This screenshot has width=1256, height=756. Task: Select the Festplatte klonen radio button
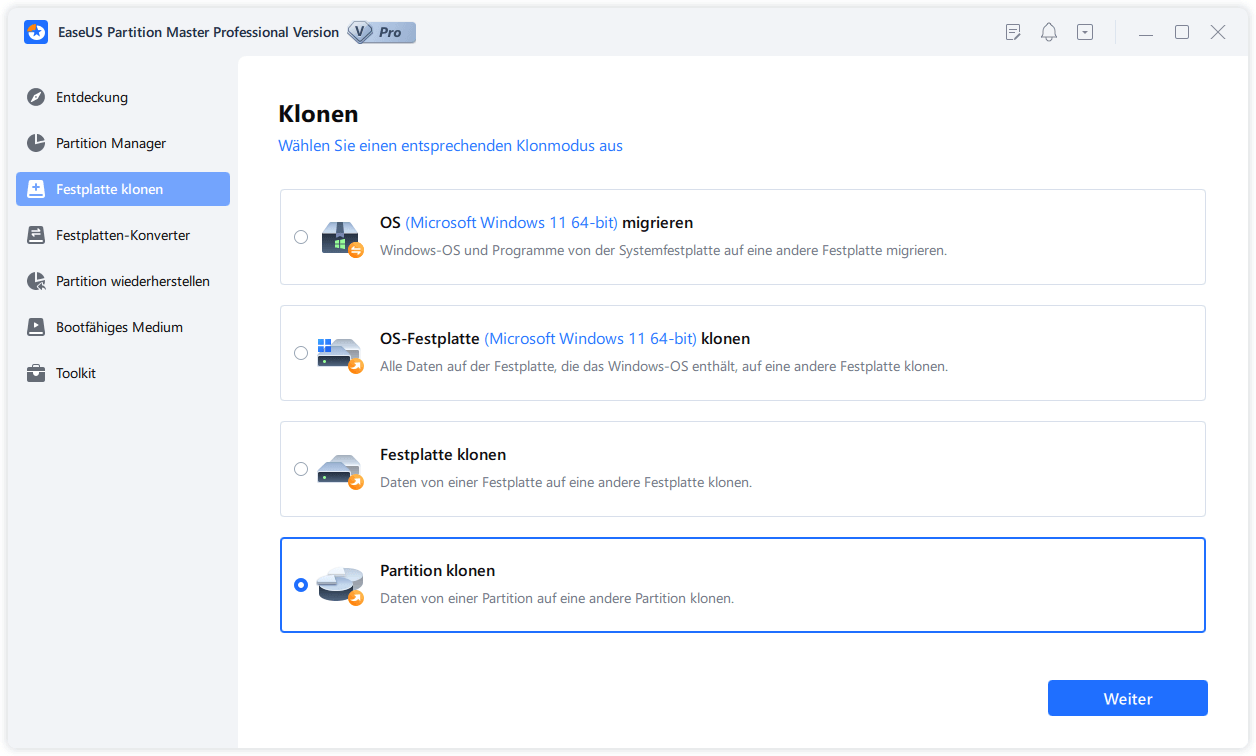click(x=301, y=469)
